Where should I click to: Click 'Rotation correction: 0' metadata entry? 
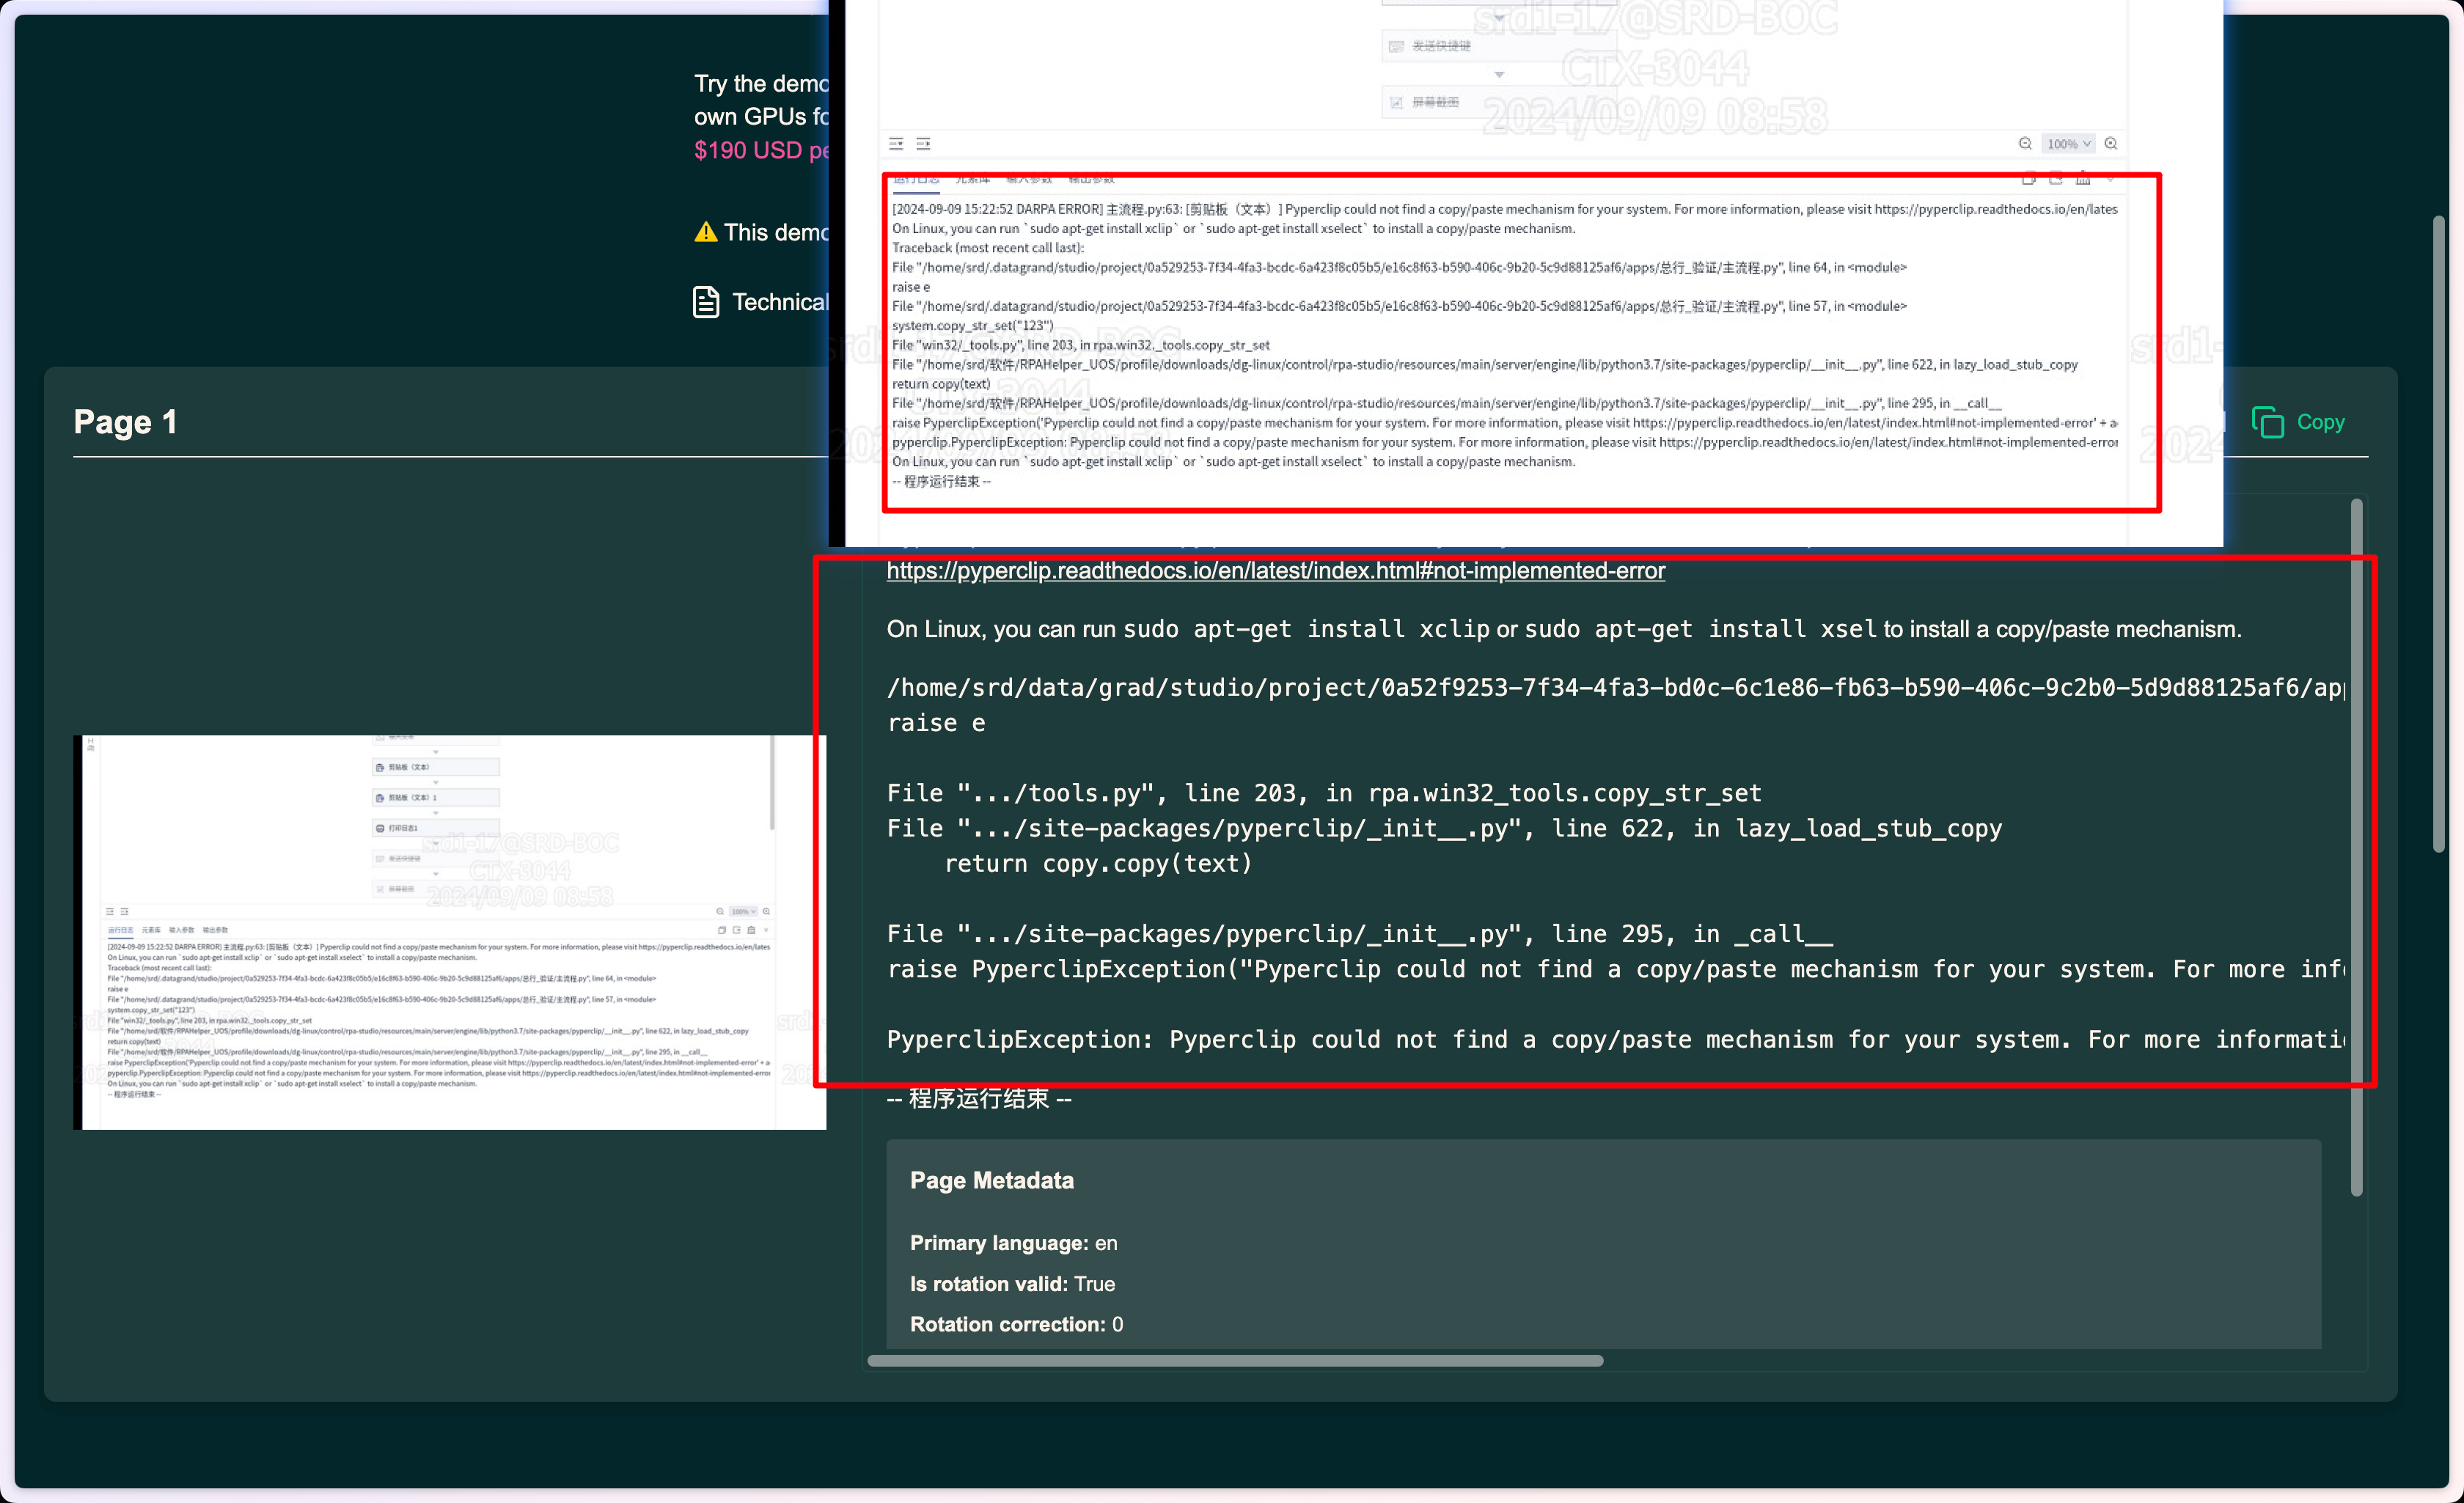click(1016, 1324)
